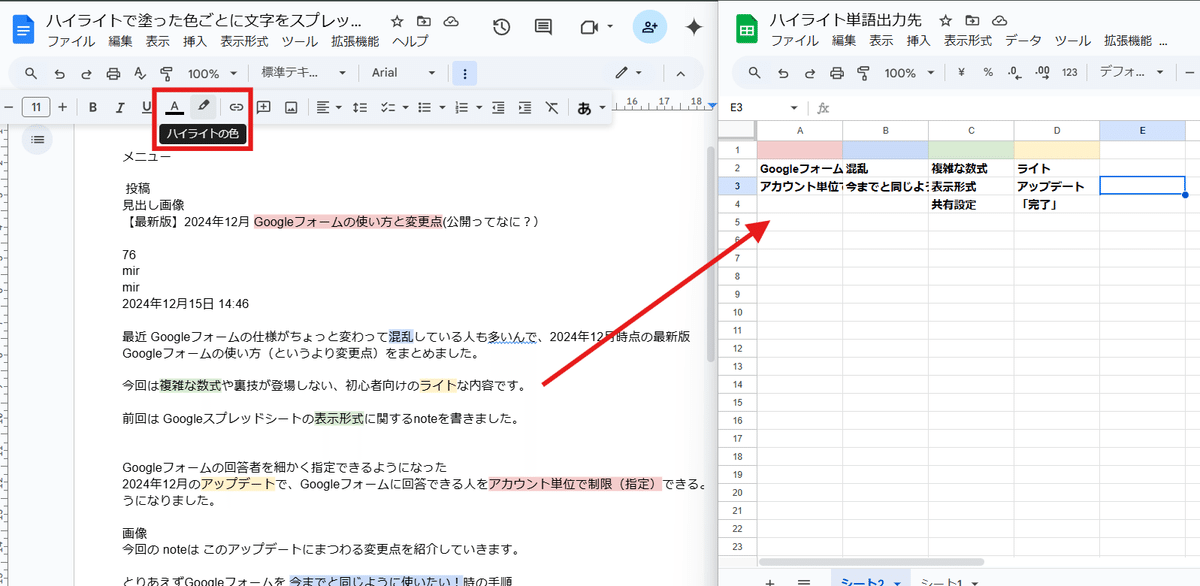1200x586 pixels.
Task: Select column C header in Sheets
Action: [970, 131]
